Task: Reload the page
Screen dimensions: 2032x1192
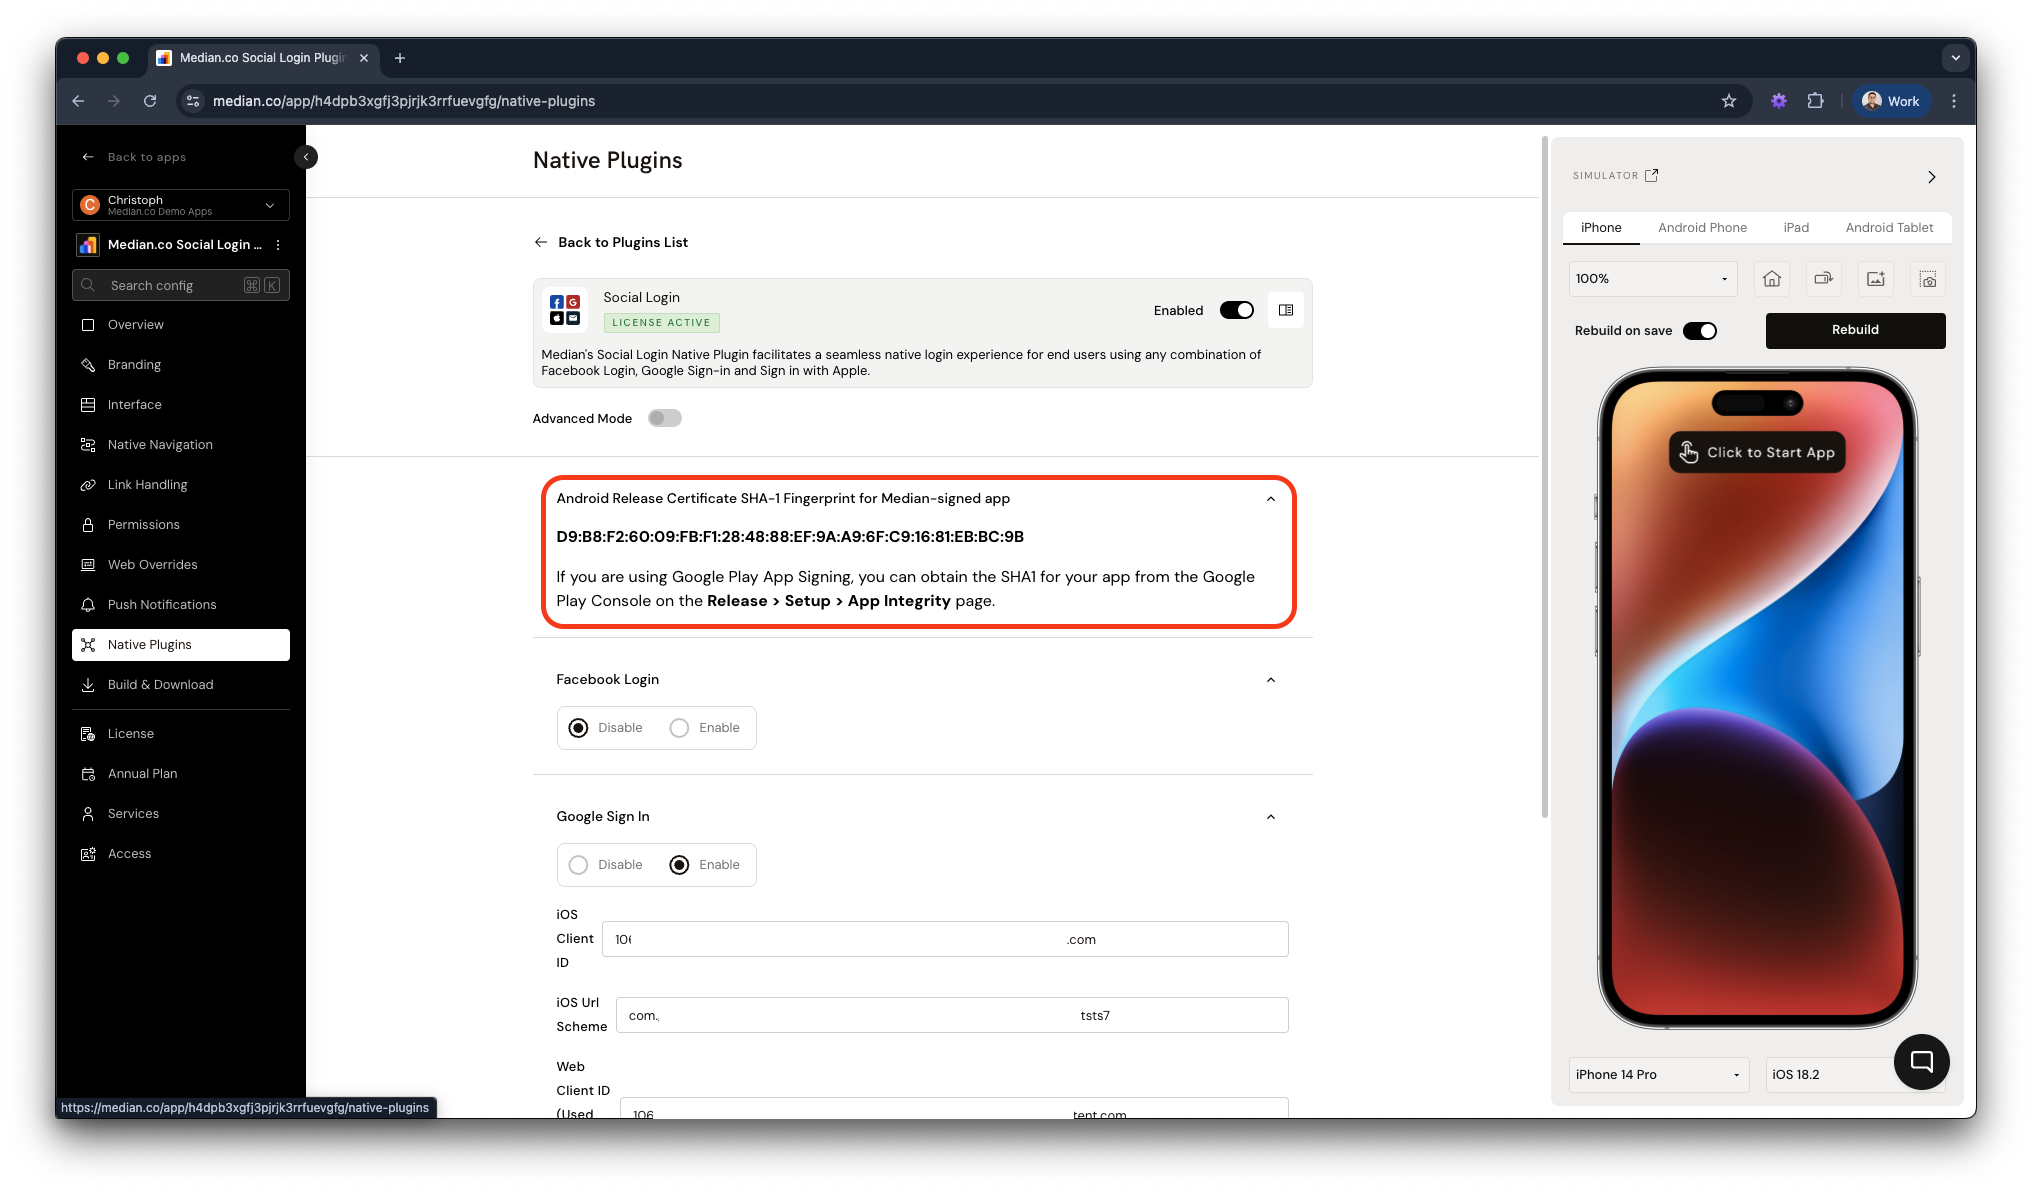Action: pos(150,101)
